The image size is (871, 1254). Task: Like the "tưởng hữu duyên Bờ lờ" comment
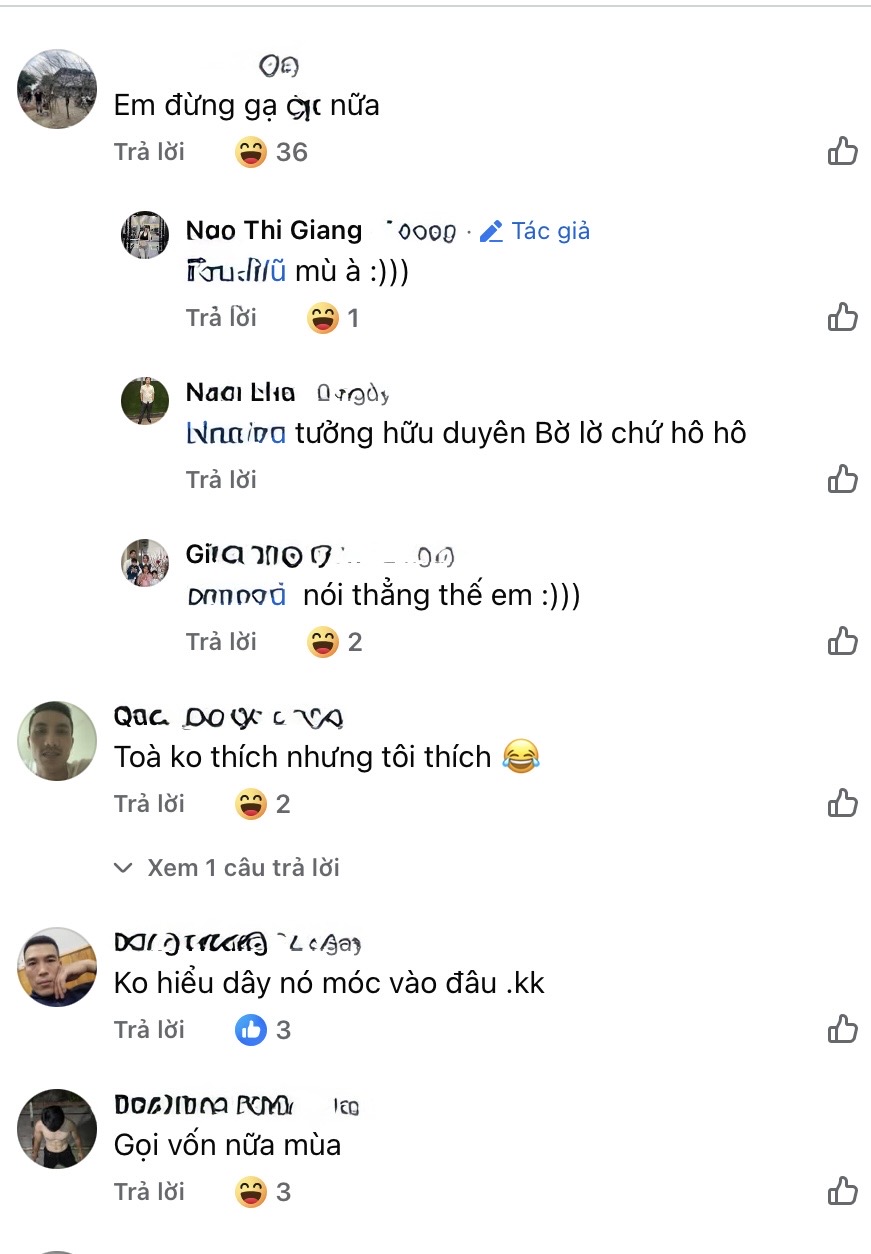pos(843,479)
